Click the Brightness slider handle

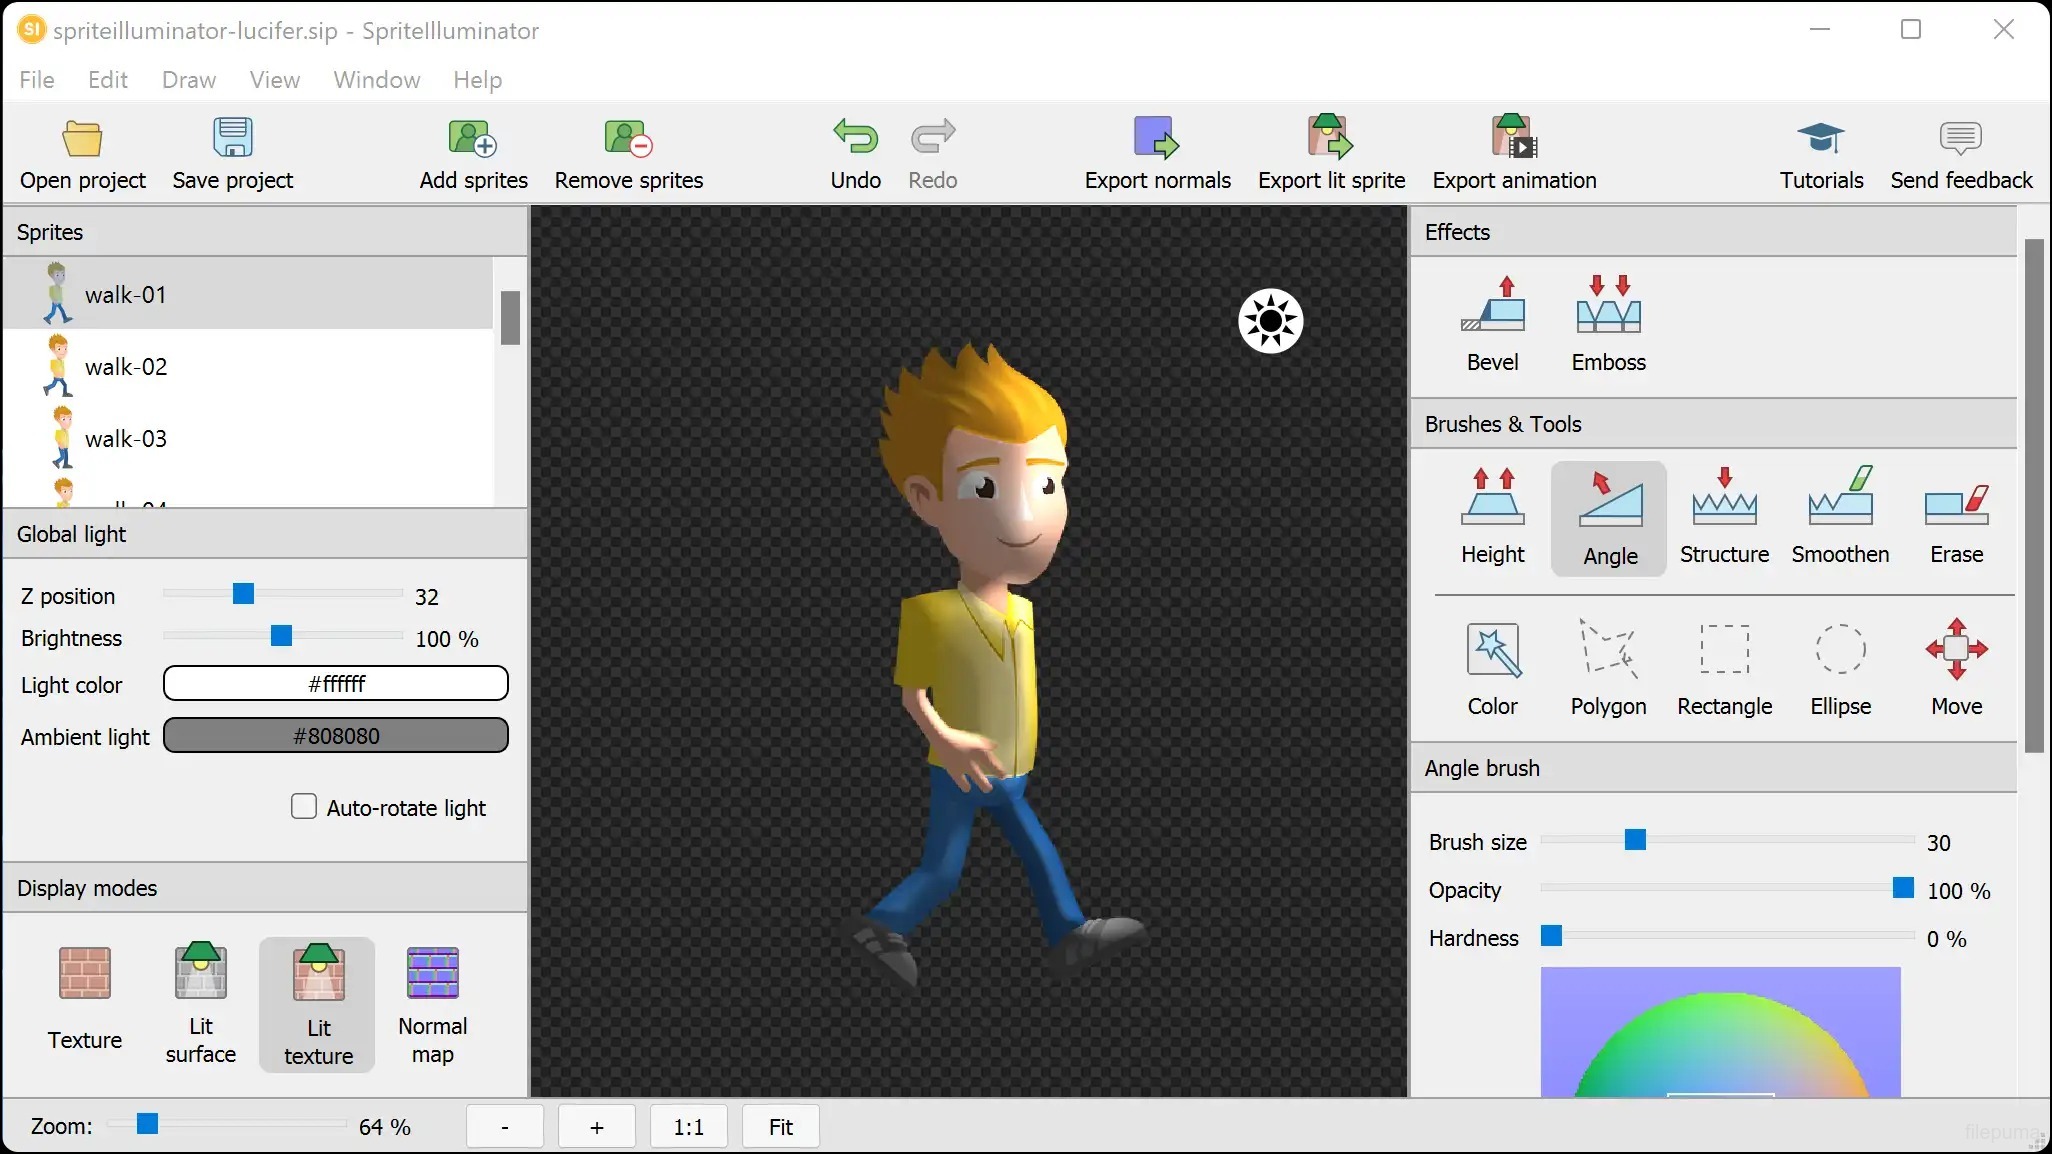(282, 636)
